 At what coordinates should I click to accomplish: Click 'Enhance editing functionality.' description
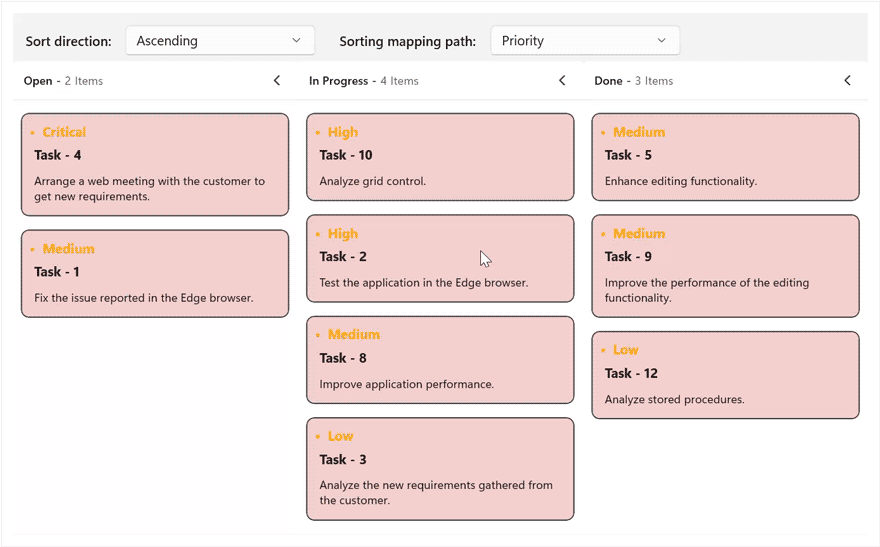pyautogui.click(x=681, y=181)
